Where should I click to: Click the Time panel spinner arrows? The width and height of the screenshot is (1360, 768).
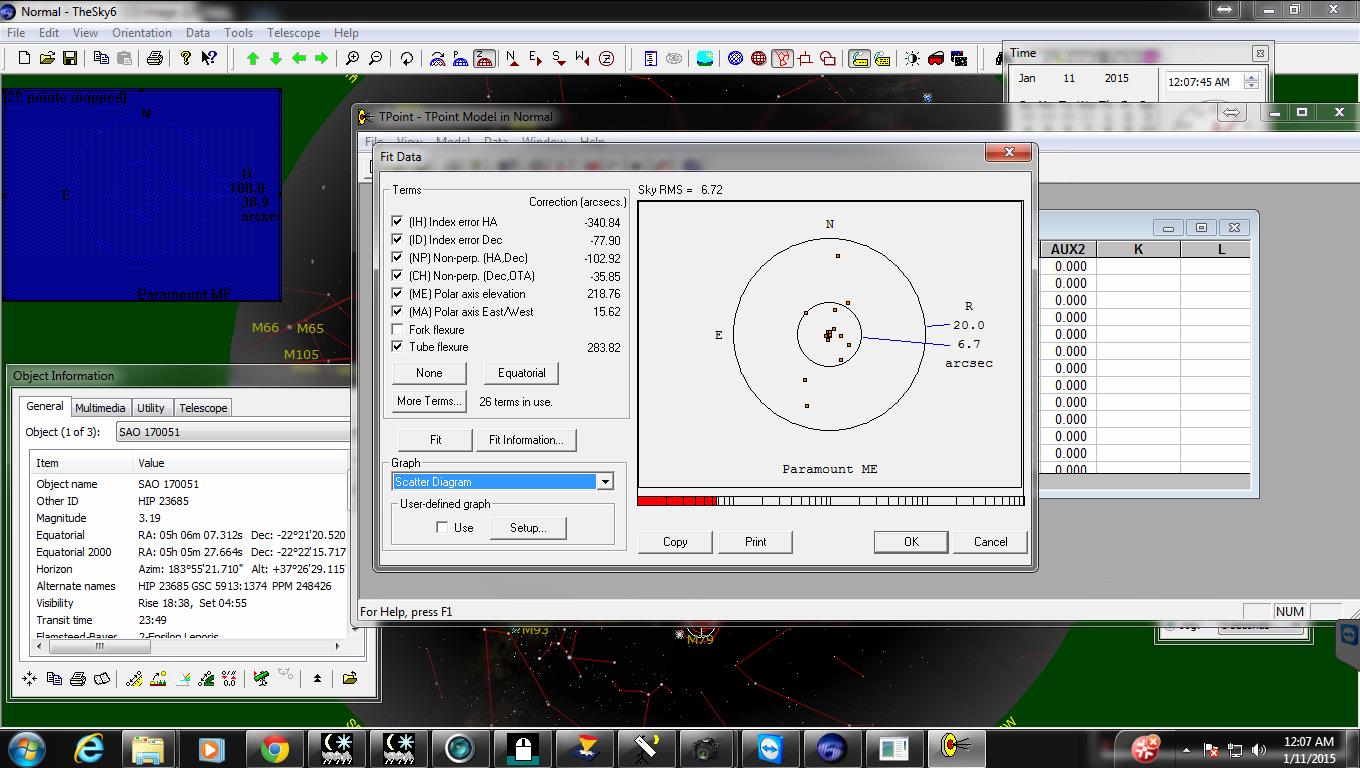pos(1251,82)
